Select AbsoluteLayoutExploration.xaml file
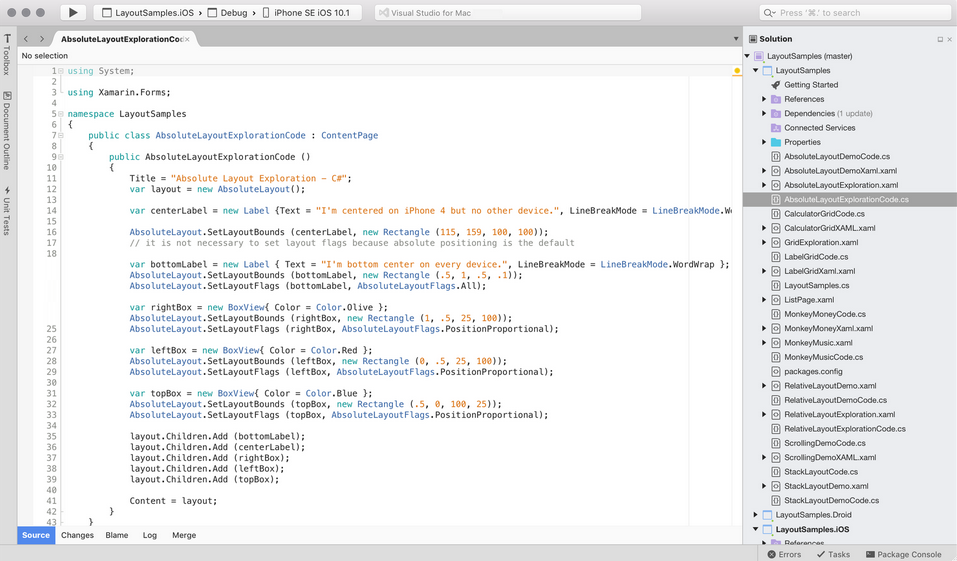 coord(841,185)
